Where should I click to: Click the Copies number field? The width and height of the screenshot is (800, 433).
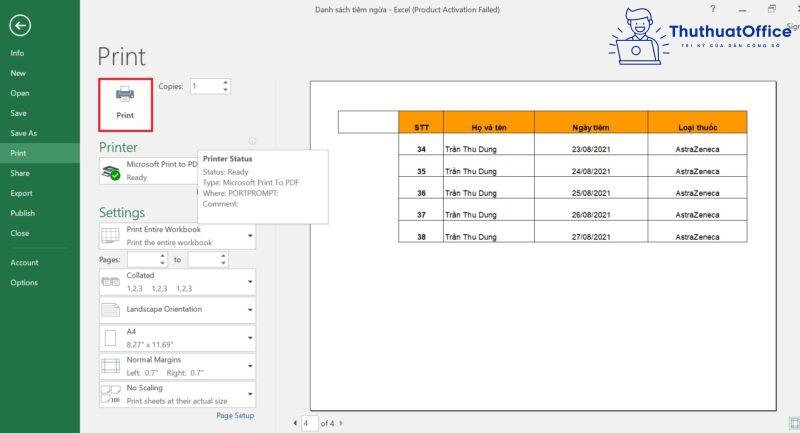pos(206,86)
